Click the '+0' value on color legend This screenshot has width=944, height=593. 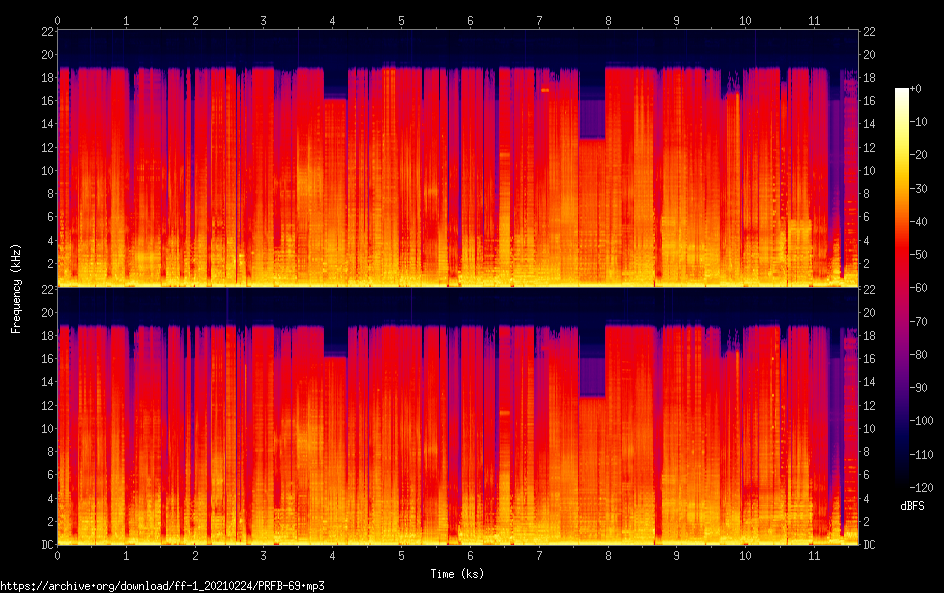(x=916, y=88)
